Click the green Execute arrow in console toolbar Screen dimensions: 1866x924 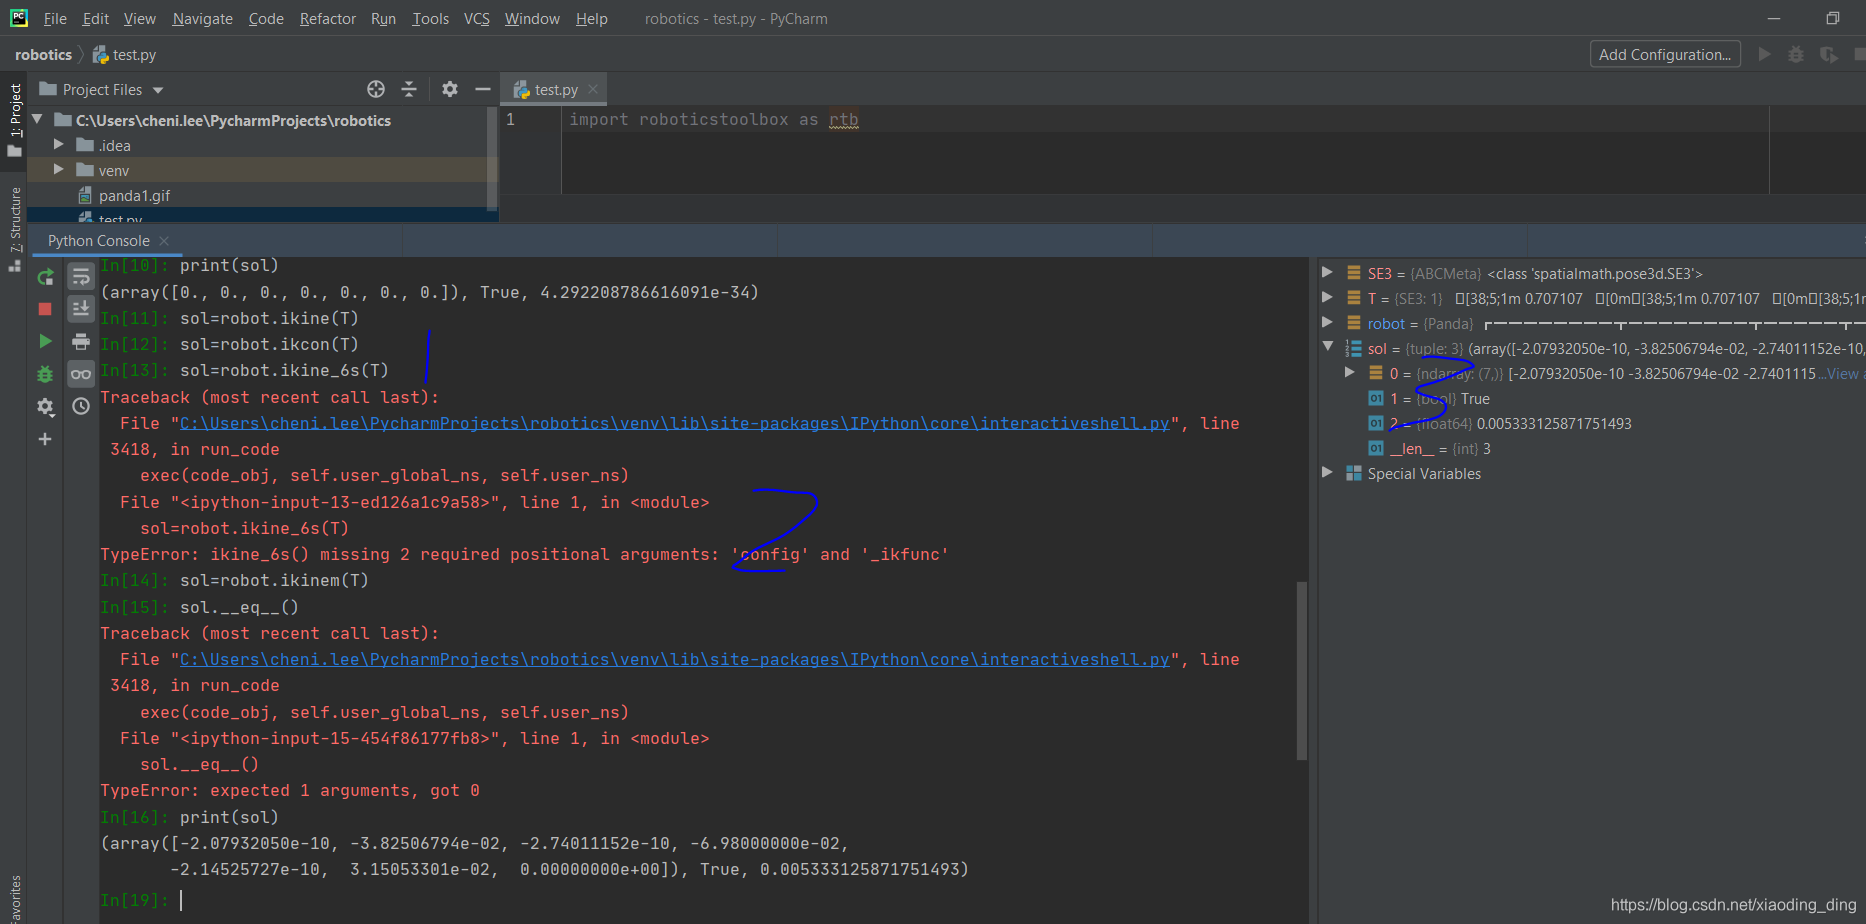point(45,341)
